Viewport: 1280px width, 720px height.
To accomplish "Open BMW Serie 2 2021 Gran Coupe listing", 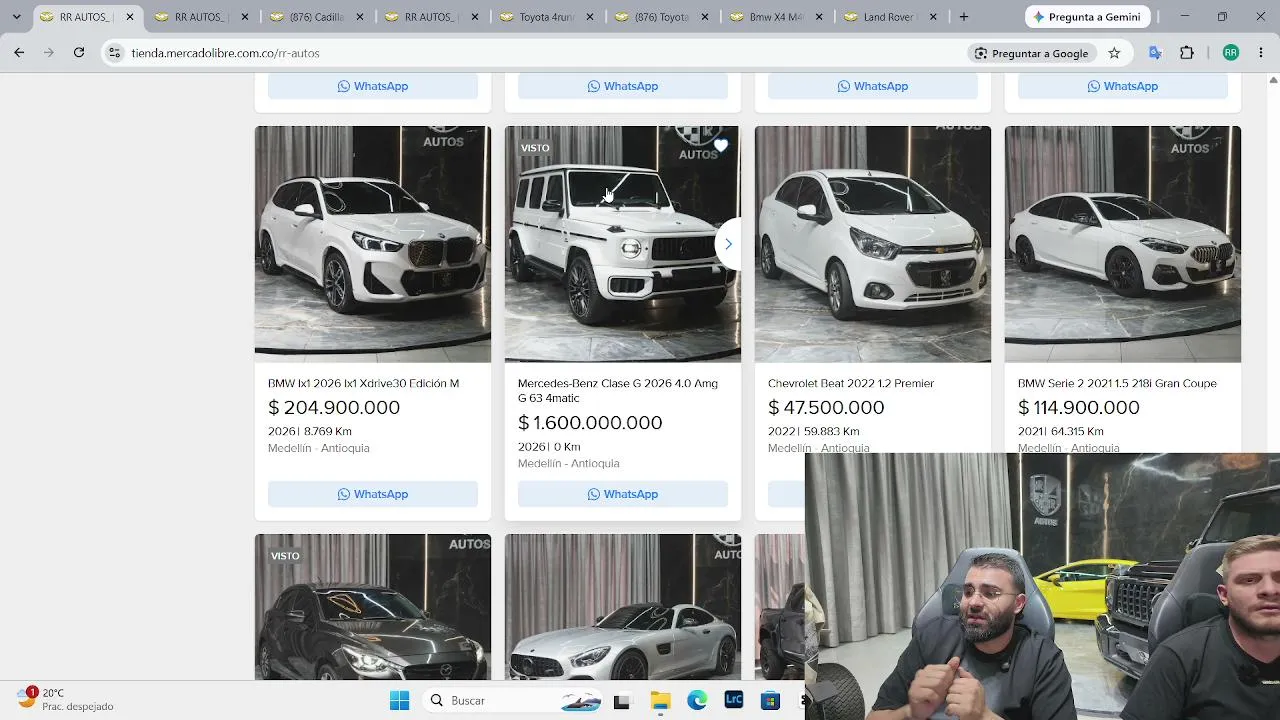I will point(1117,383).
